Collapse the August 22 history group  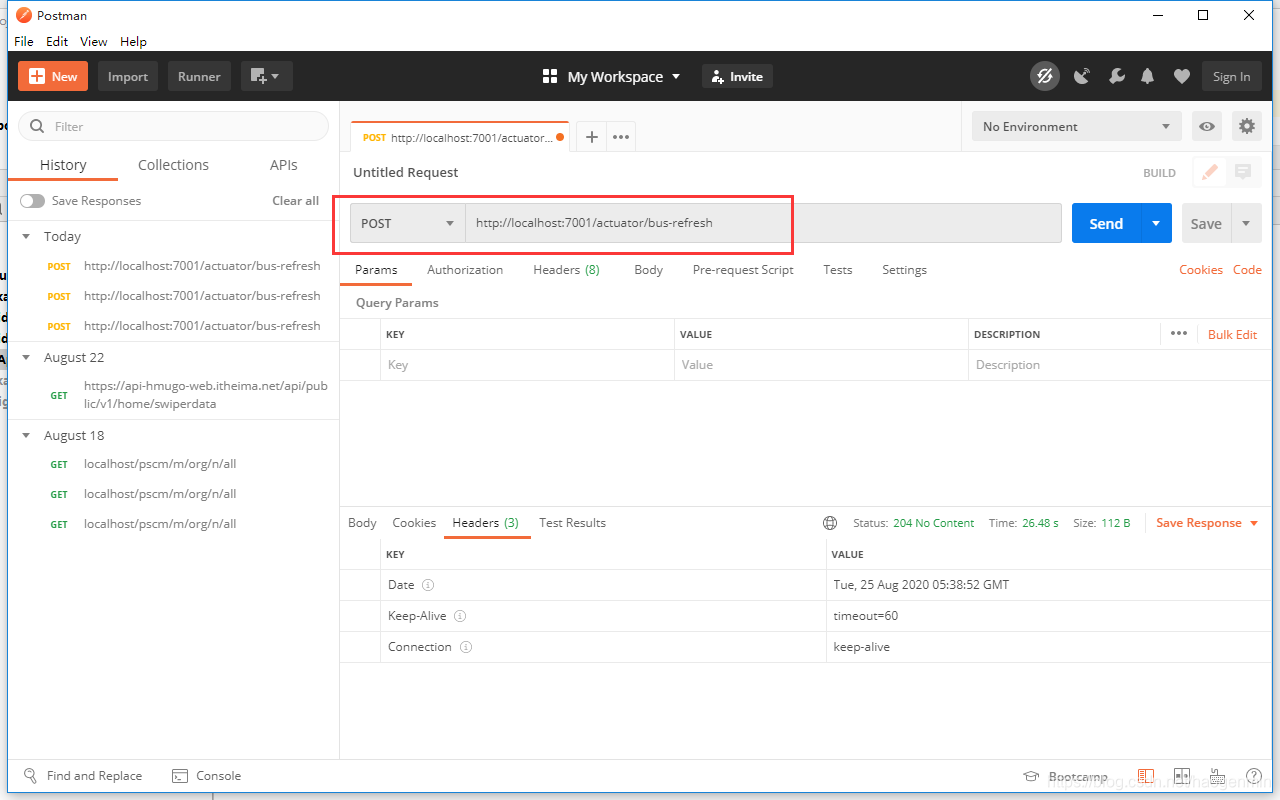coord(26,358)
